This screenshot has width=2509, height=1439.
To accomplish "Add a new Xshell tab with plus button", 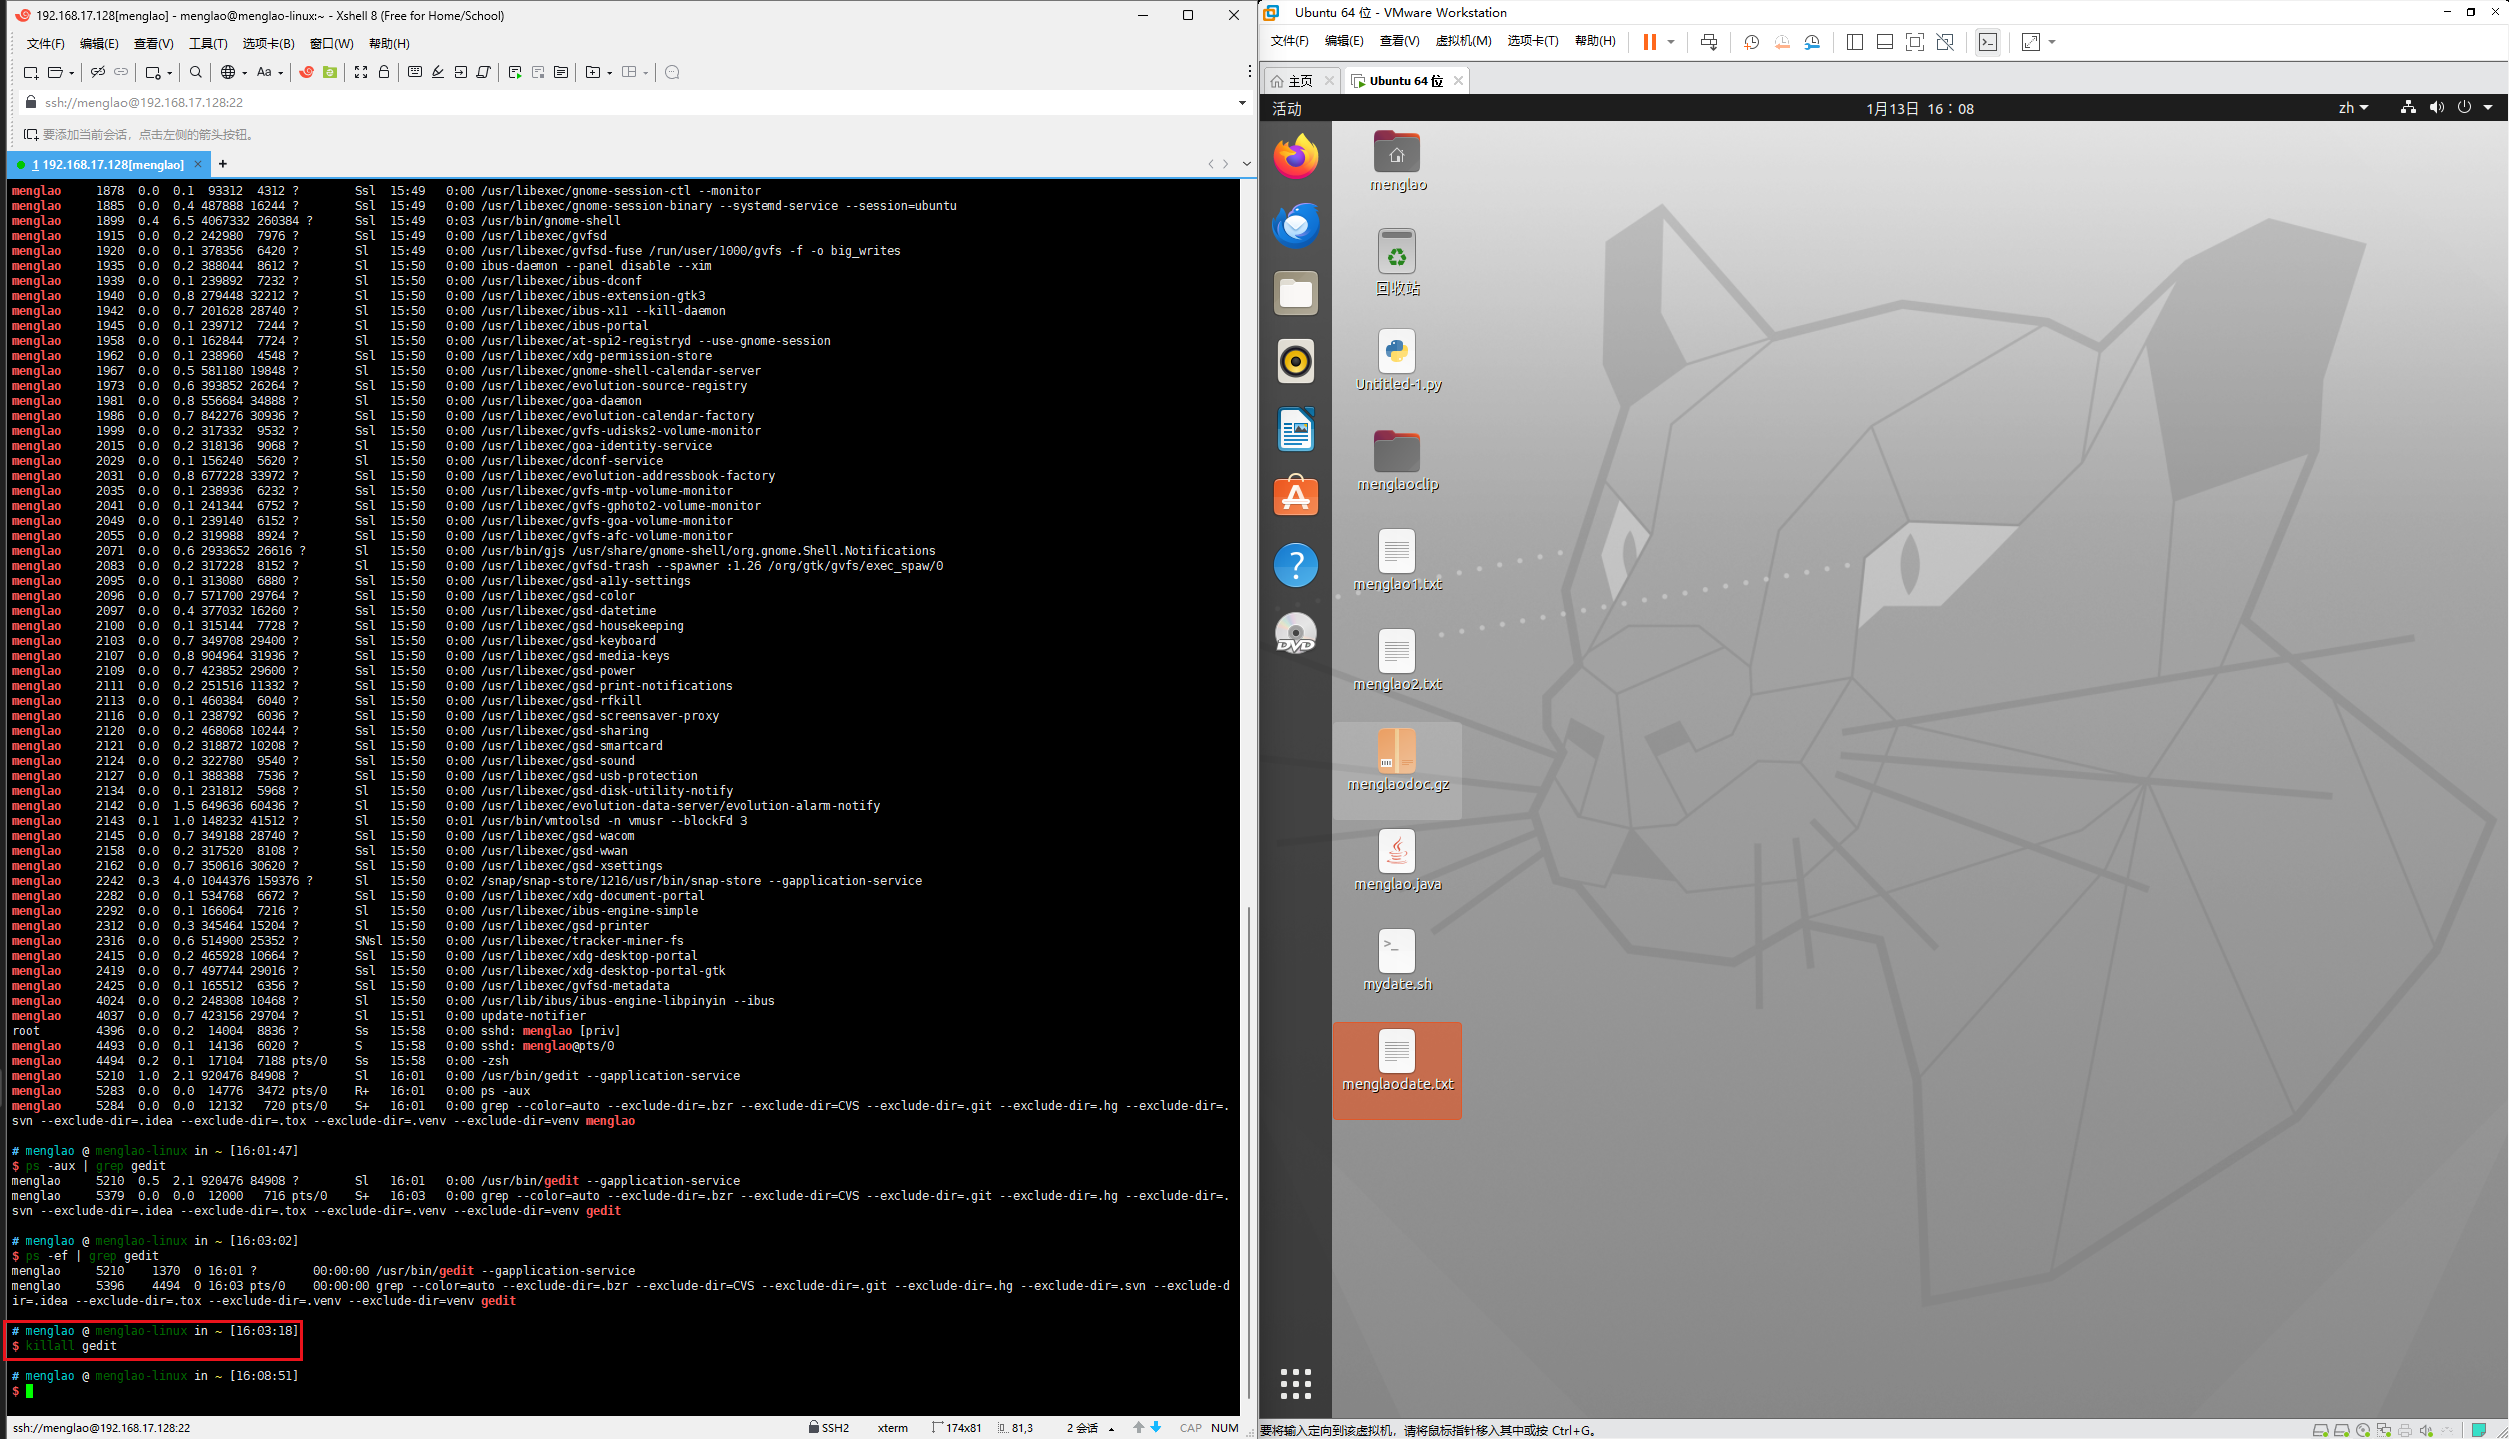I will [x=223, y=164].
